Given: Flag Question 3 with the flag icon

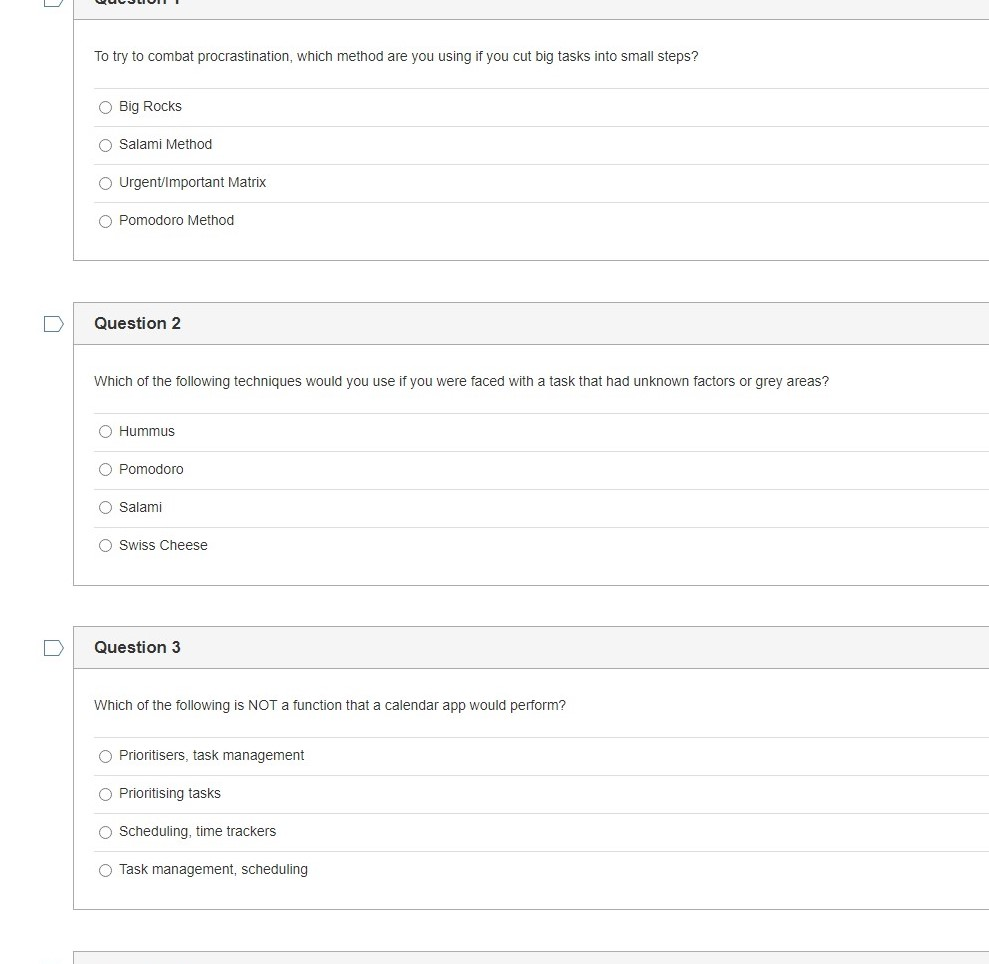Looking at the screenshot, I should coord(54,648).
